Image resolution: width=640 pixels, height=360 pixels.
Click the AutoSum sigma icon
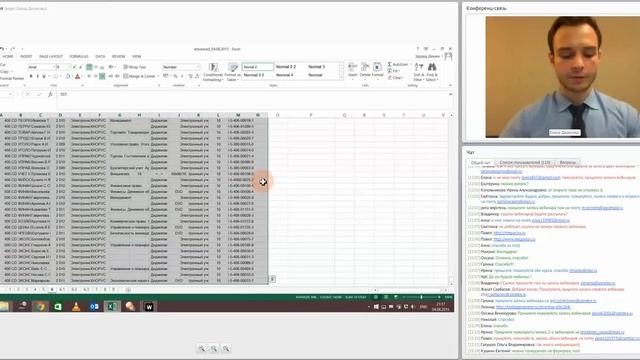[x=389, y=64]
